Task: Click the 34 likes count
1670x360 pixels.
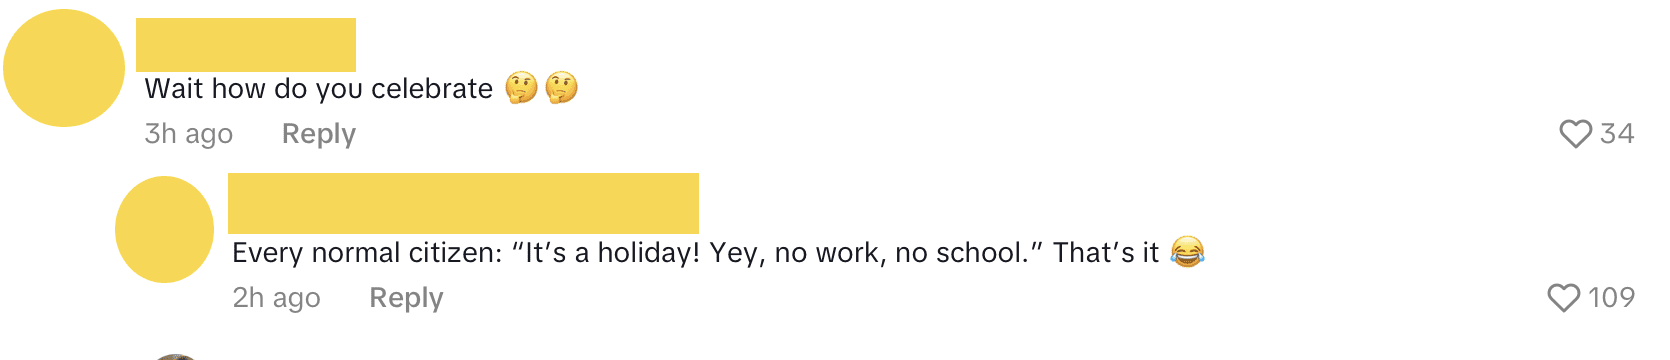Action: coord(1617,134)
